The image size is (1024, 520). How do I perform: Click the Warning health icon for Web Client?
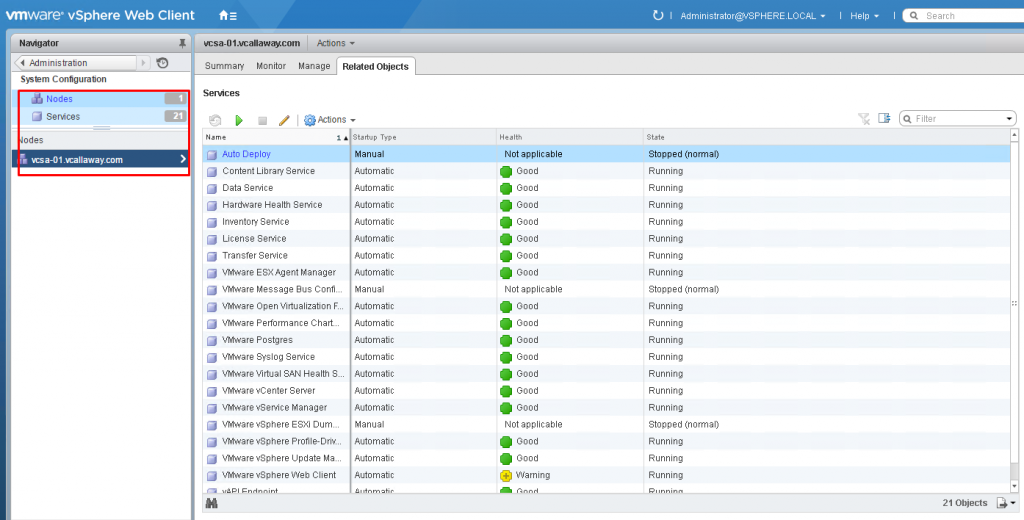[505, 476]
